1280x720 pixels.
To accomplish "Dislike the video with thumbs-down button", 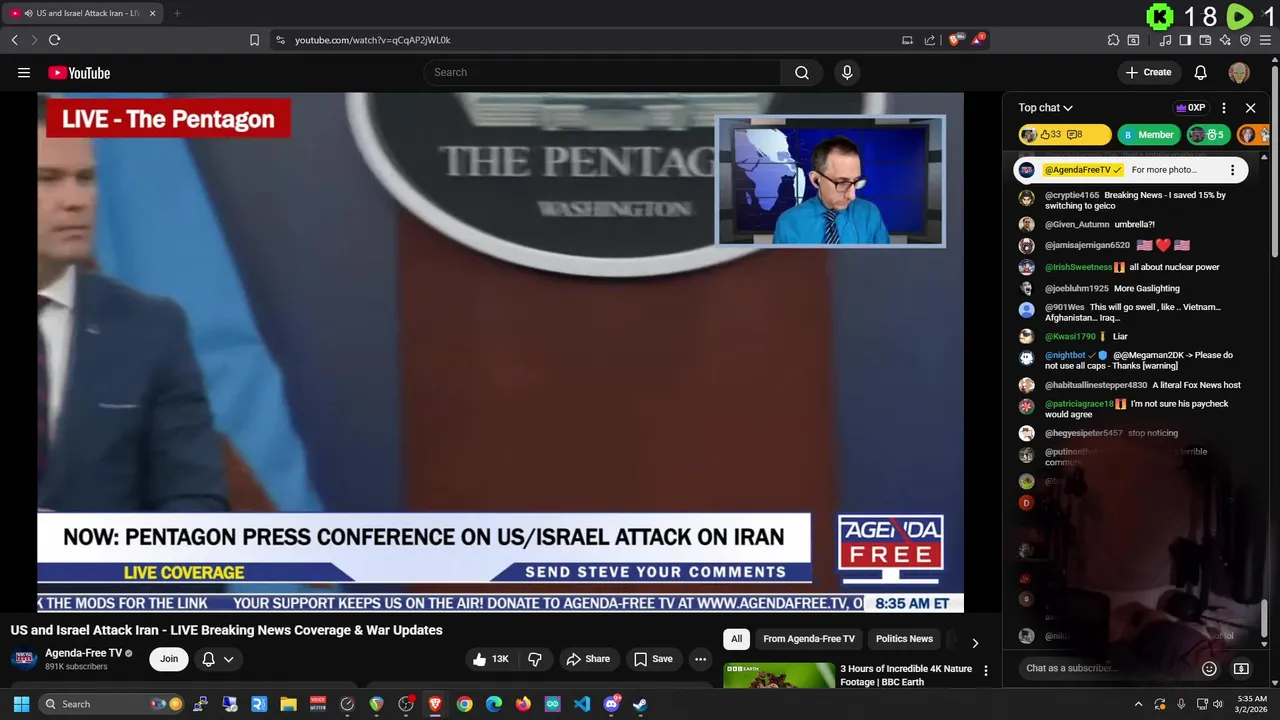I will [x=535, y=659].
